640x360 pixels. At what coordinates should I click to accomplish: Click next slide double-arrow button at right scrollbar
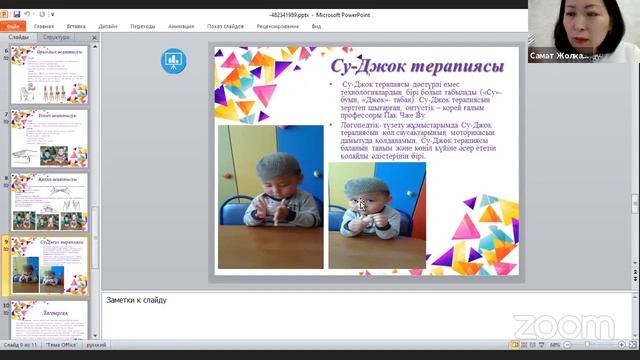635,279
